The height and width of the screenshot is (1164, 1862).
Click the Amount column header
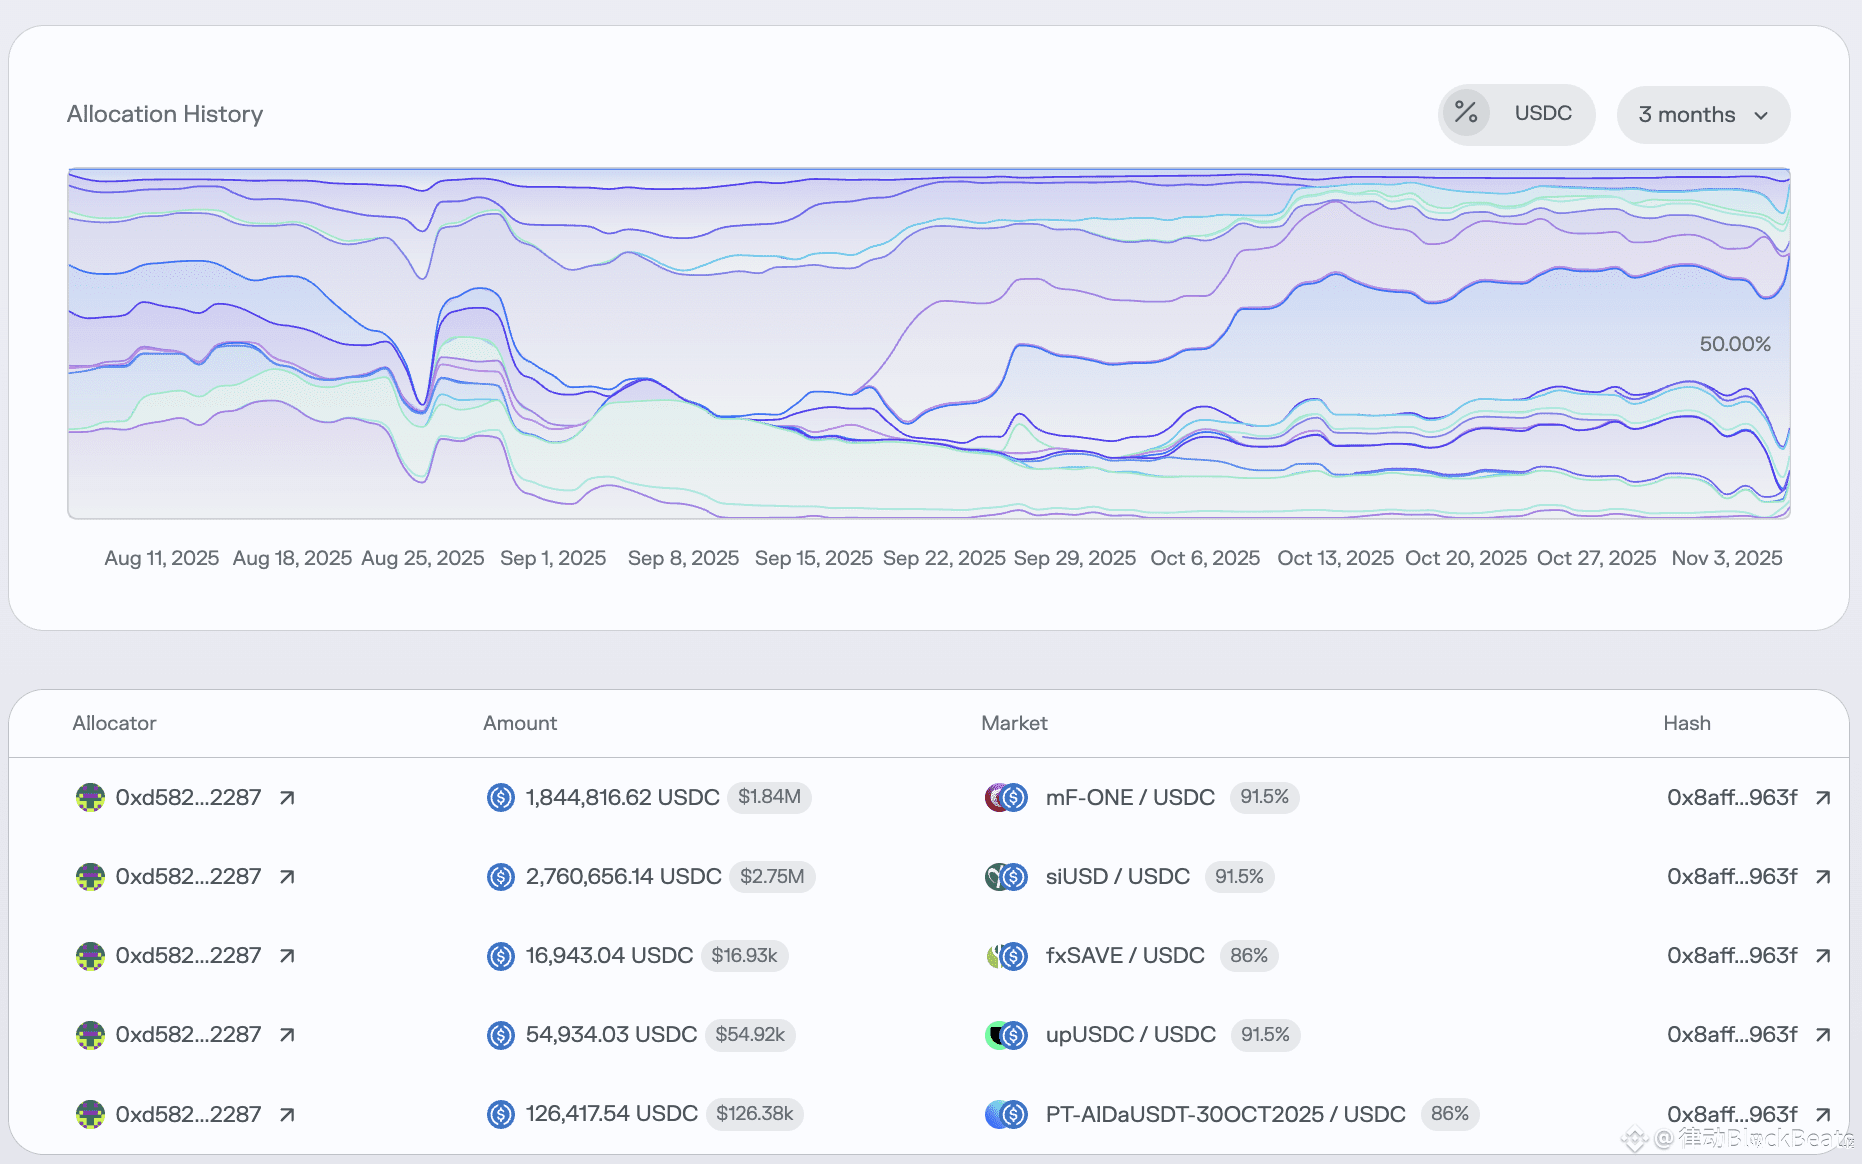point(520,723)
